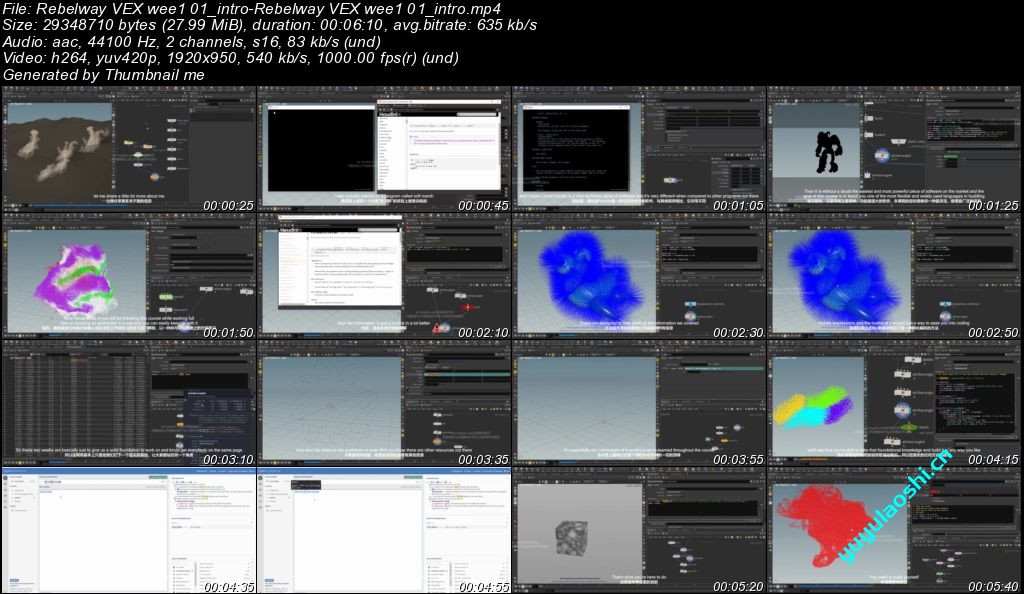Screen dimensions: 1024x594
Task: Click the thumbnail stamped 00:01:05
Action: (639, 149)
